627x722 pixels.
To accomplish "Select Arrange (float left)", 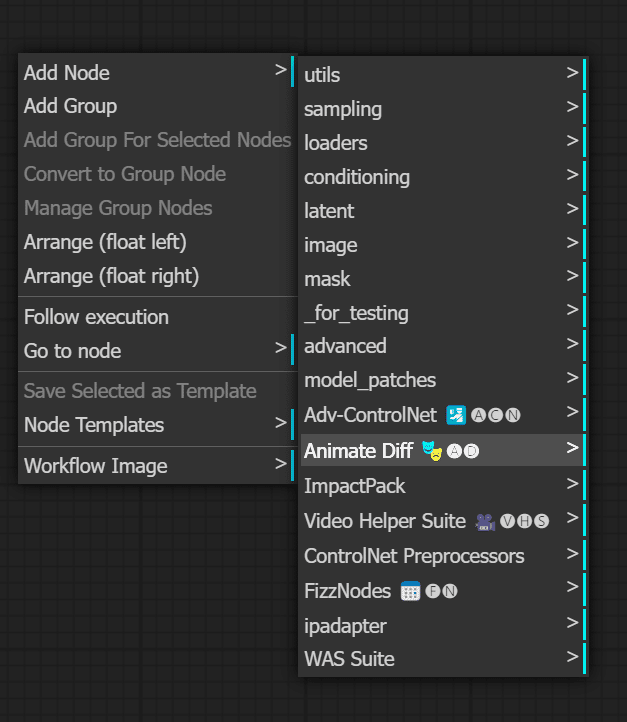I will 157,242.
